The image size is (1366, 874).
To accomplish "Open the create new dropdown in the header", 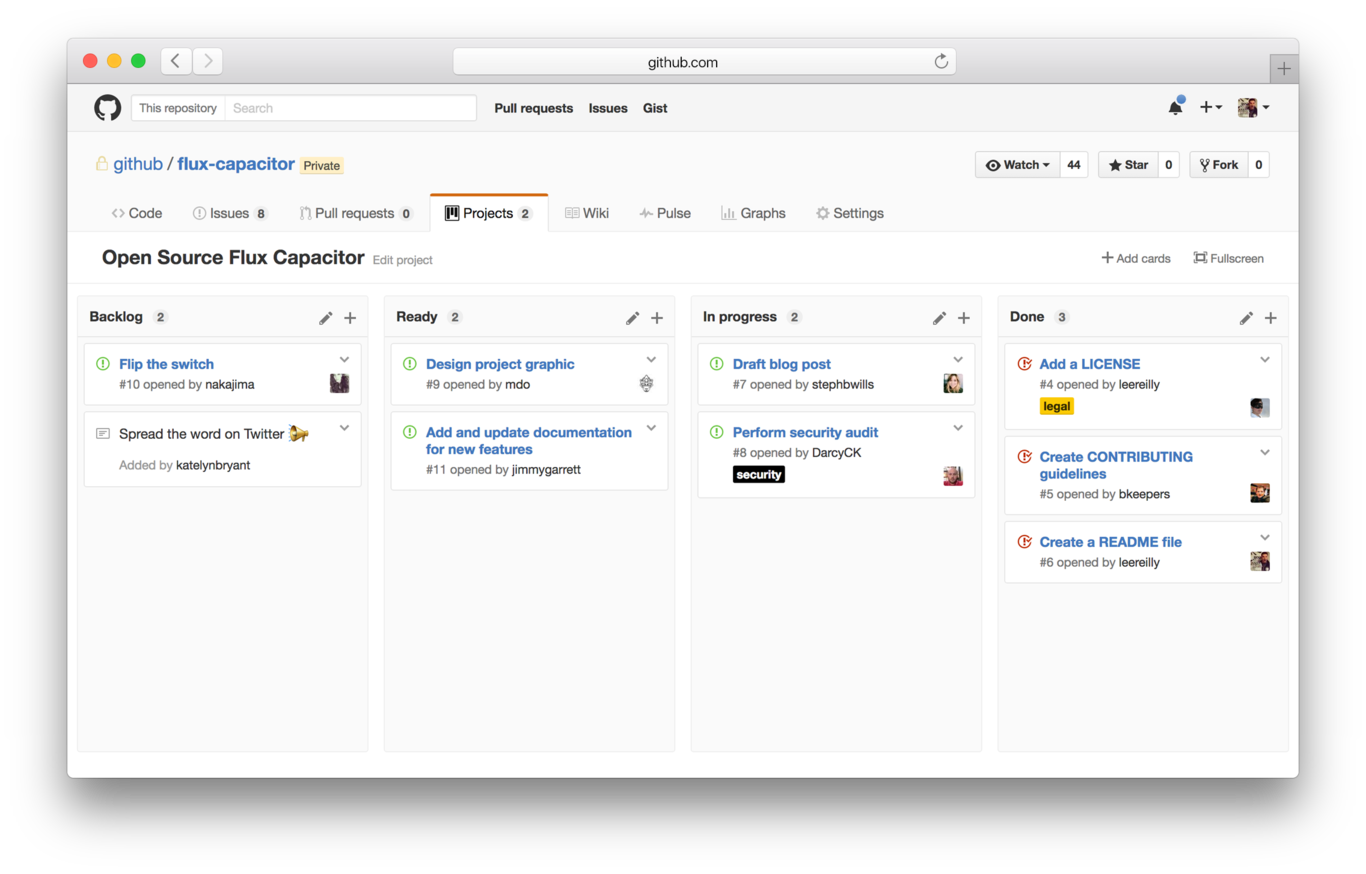I will pyautogui.click(x=1210, y=106).
